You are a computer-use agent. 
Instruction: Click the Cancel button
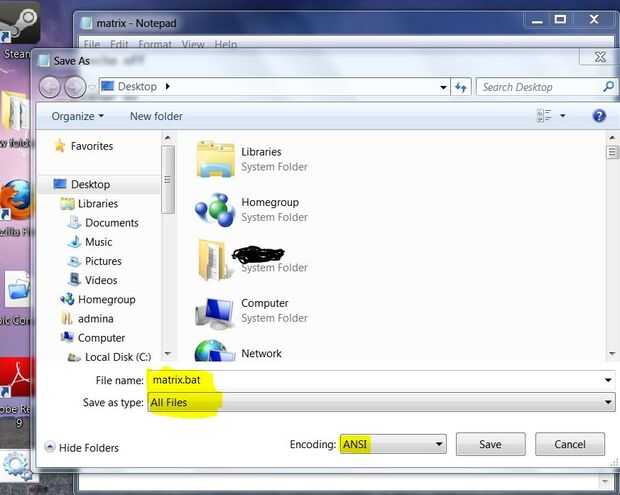coord(570,444)
